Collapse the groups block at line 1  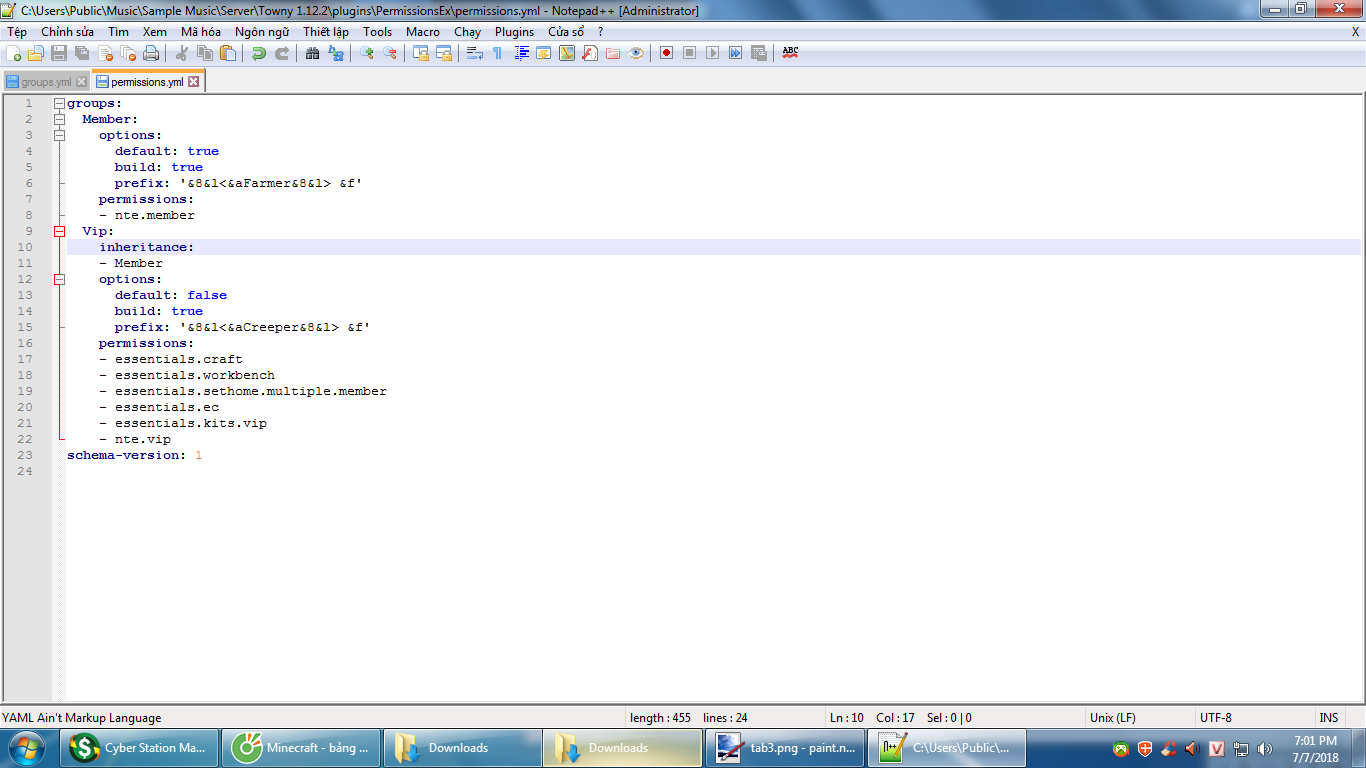pyautogui.click(x=59, y=102)
